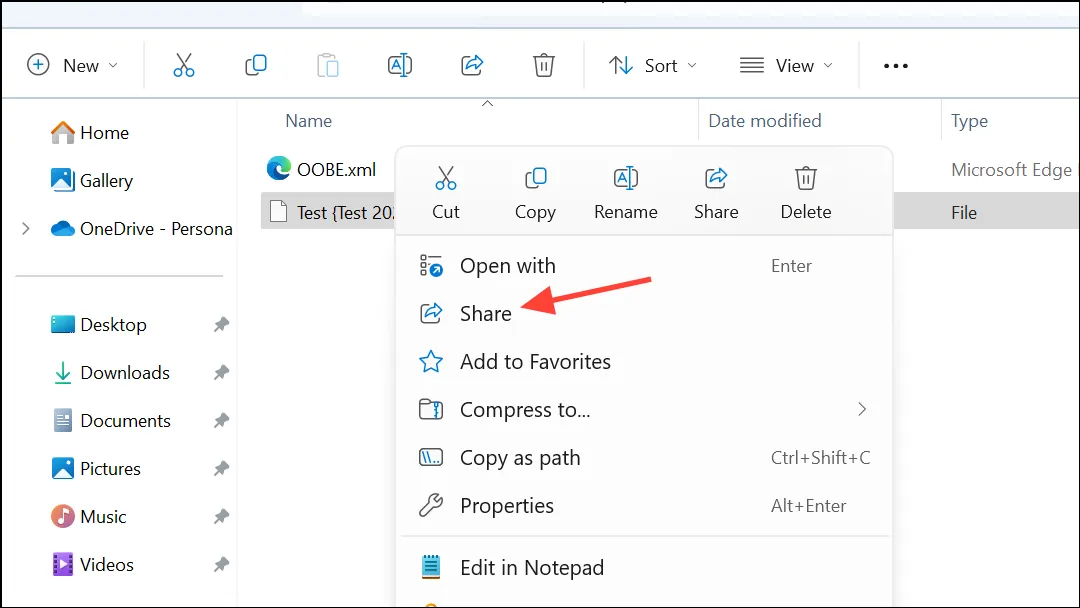Open the Downloads folder in sidebar
The image size is (1080, 608).
(125, 373)
